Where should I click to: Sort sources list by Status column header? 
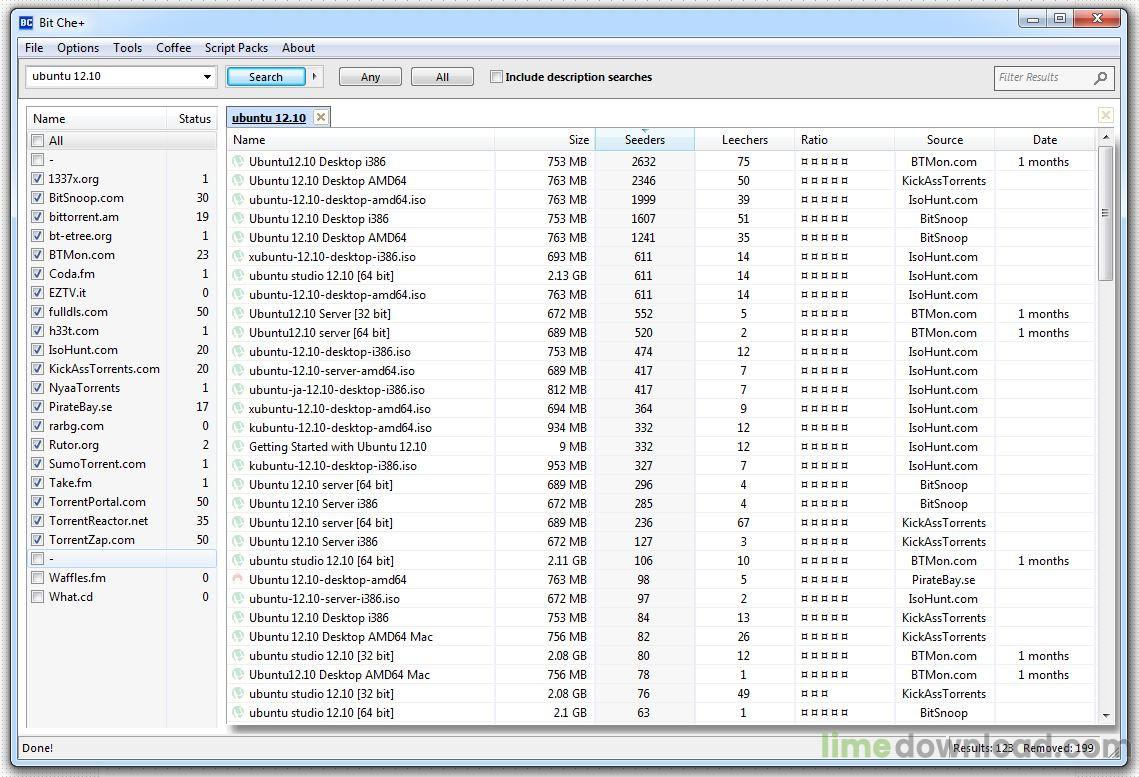click(x=192, y=118)
